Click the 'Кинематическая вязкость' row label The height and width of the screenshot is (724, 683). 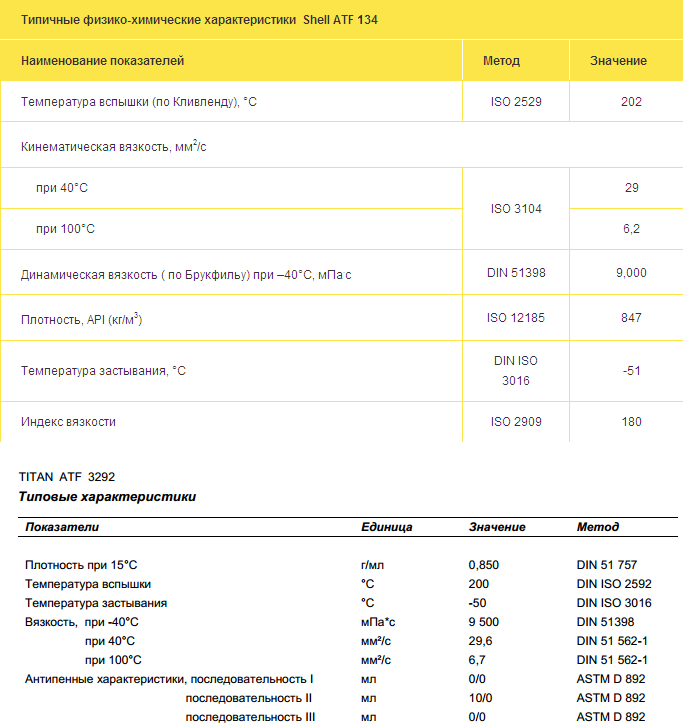(114, 147)
